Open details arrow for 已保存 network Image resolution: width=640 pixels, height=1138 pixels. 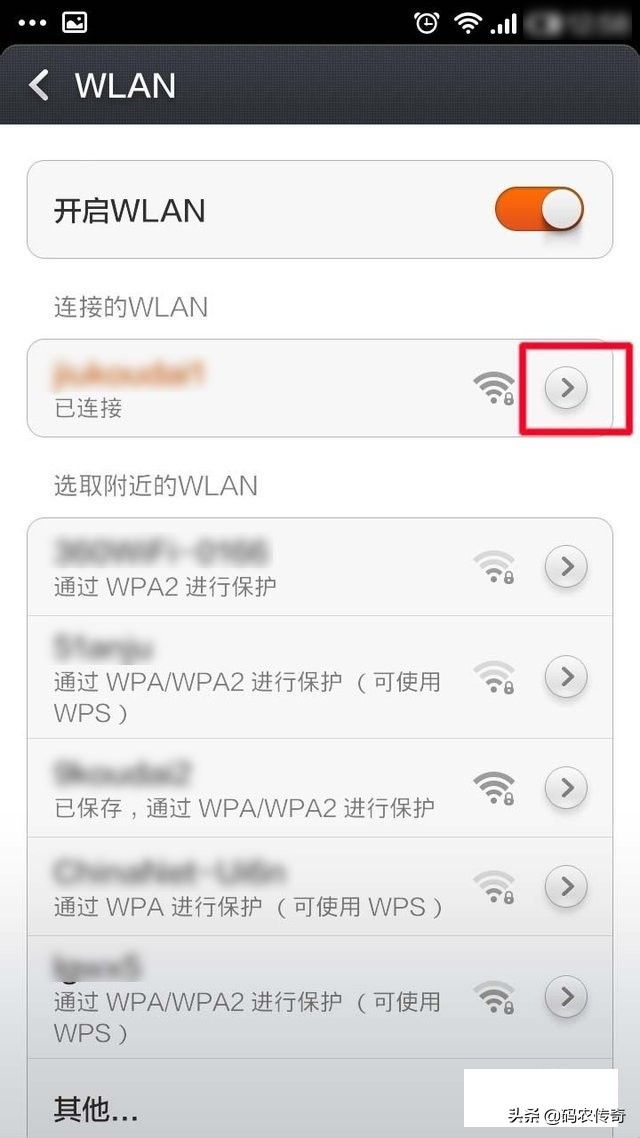565,788
